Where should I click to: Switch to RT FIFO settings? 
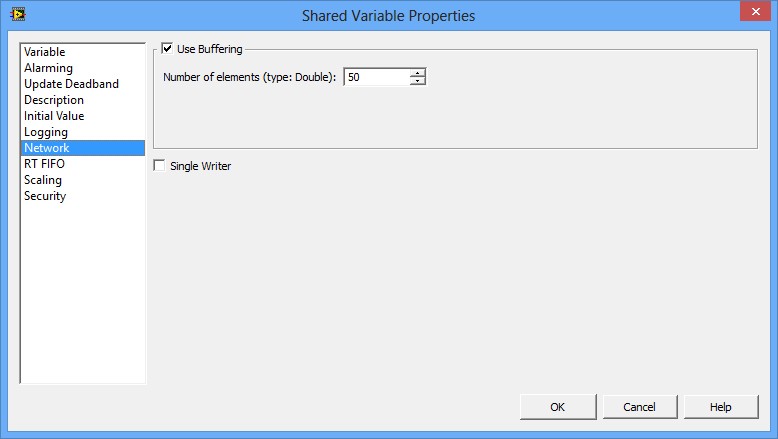pos(44,164)
